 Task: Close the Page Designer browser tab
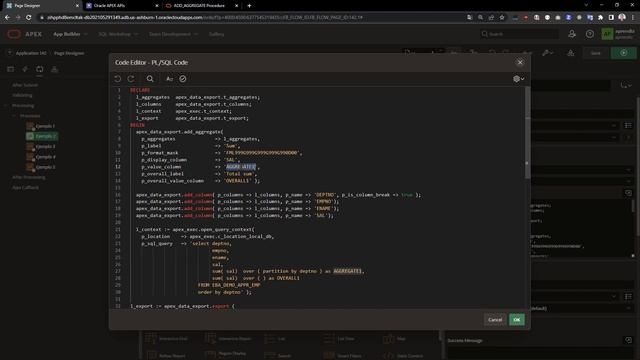pos(77,6)
